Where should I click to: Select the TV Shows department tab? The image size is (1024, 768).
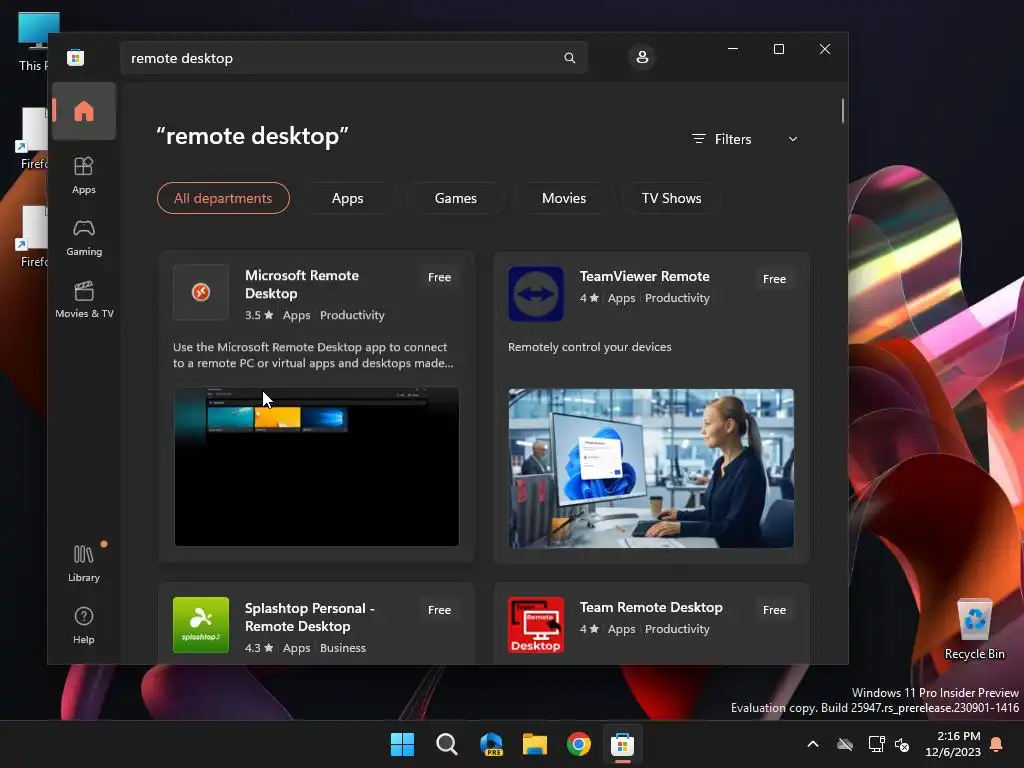(671, 198)
